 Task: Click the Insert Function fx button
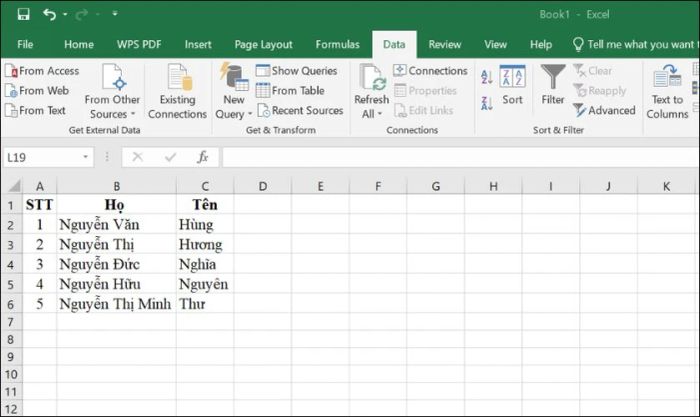coord(203,157)
